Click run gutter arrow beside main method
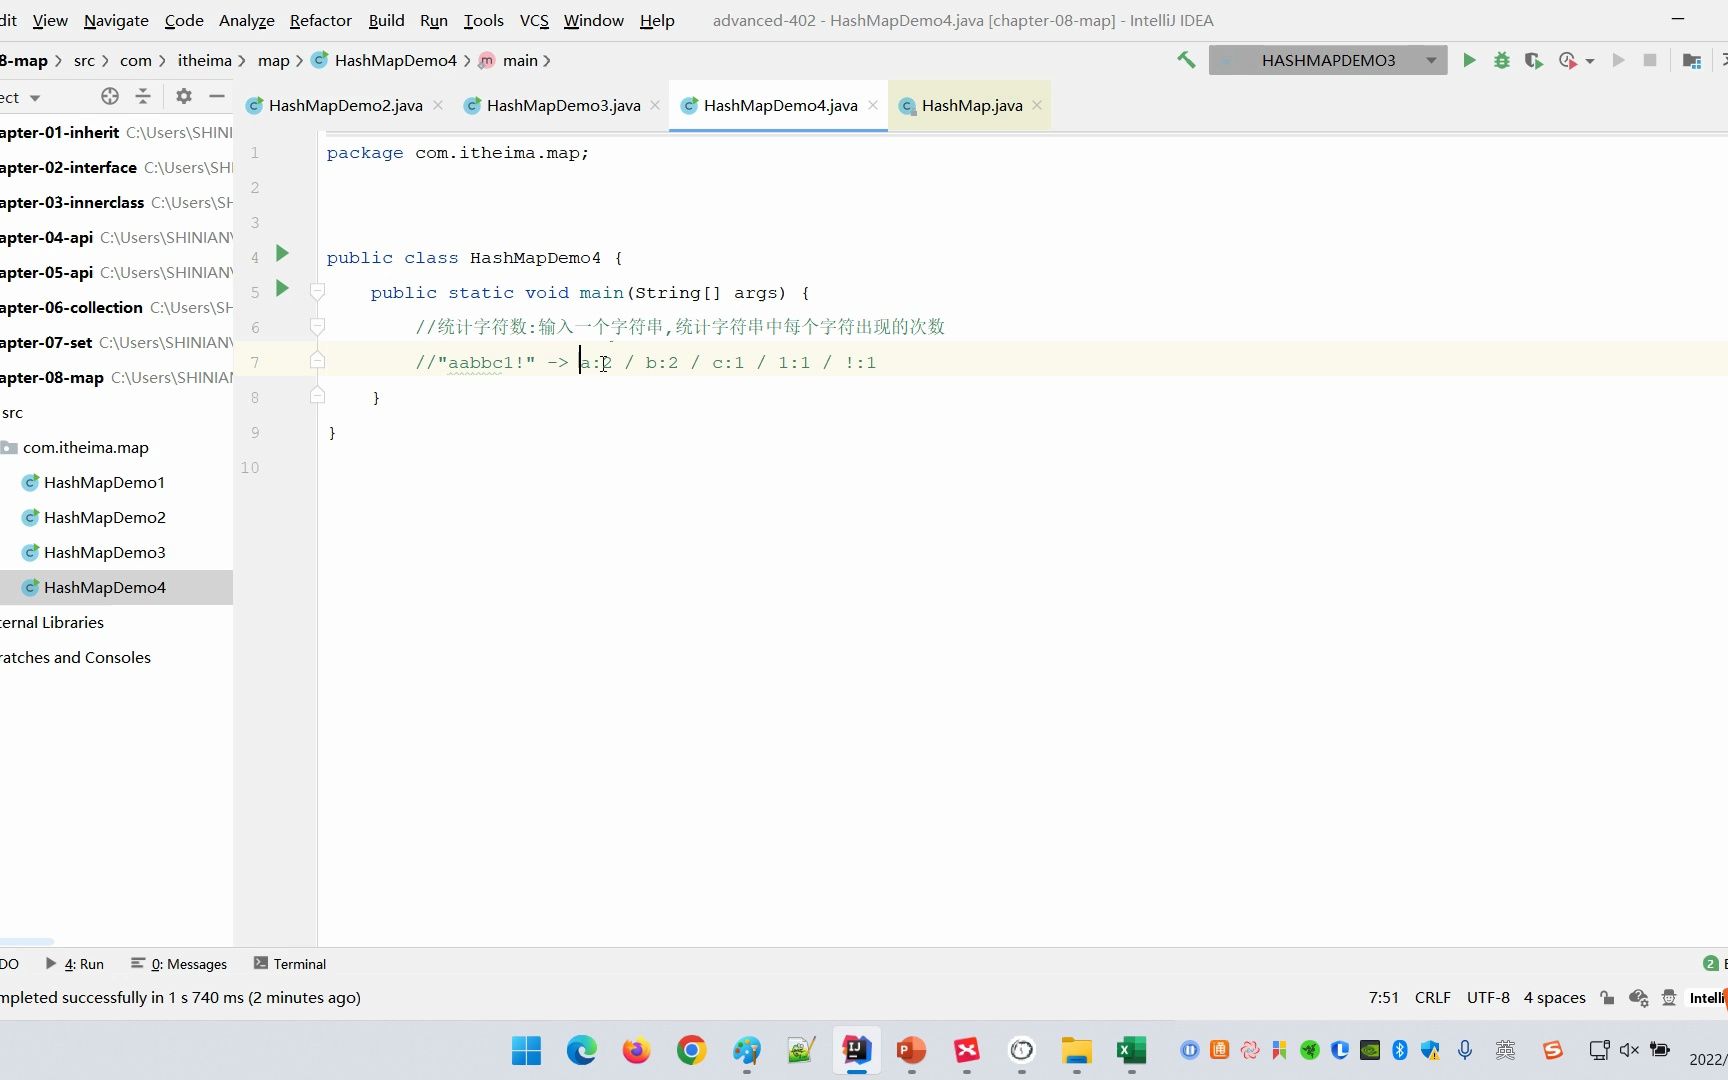This screenshot has width=1728, height=1080. (x=282, y=289)
